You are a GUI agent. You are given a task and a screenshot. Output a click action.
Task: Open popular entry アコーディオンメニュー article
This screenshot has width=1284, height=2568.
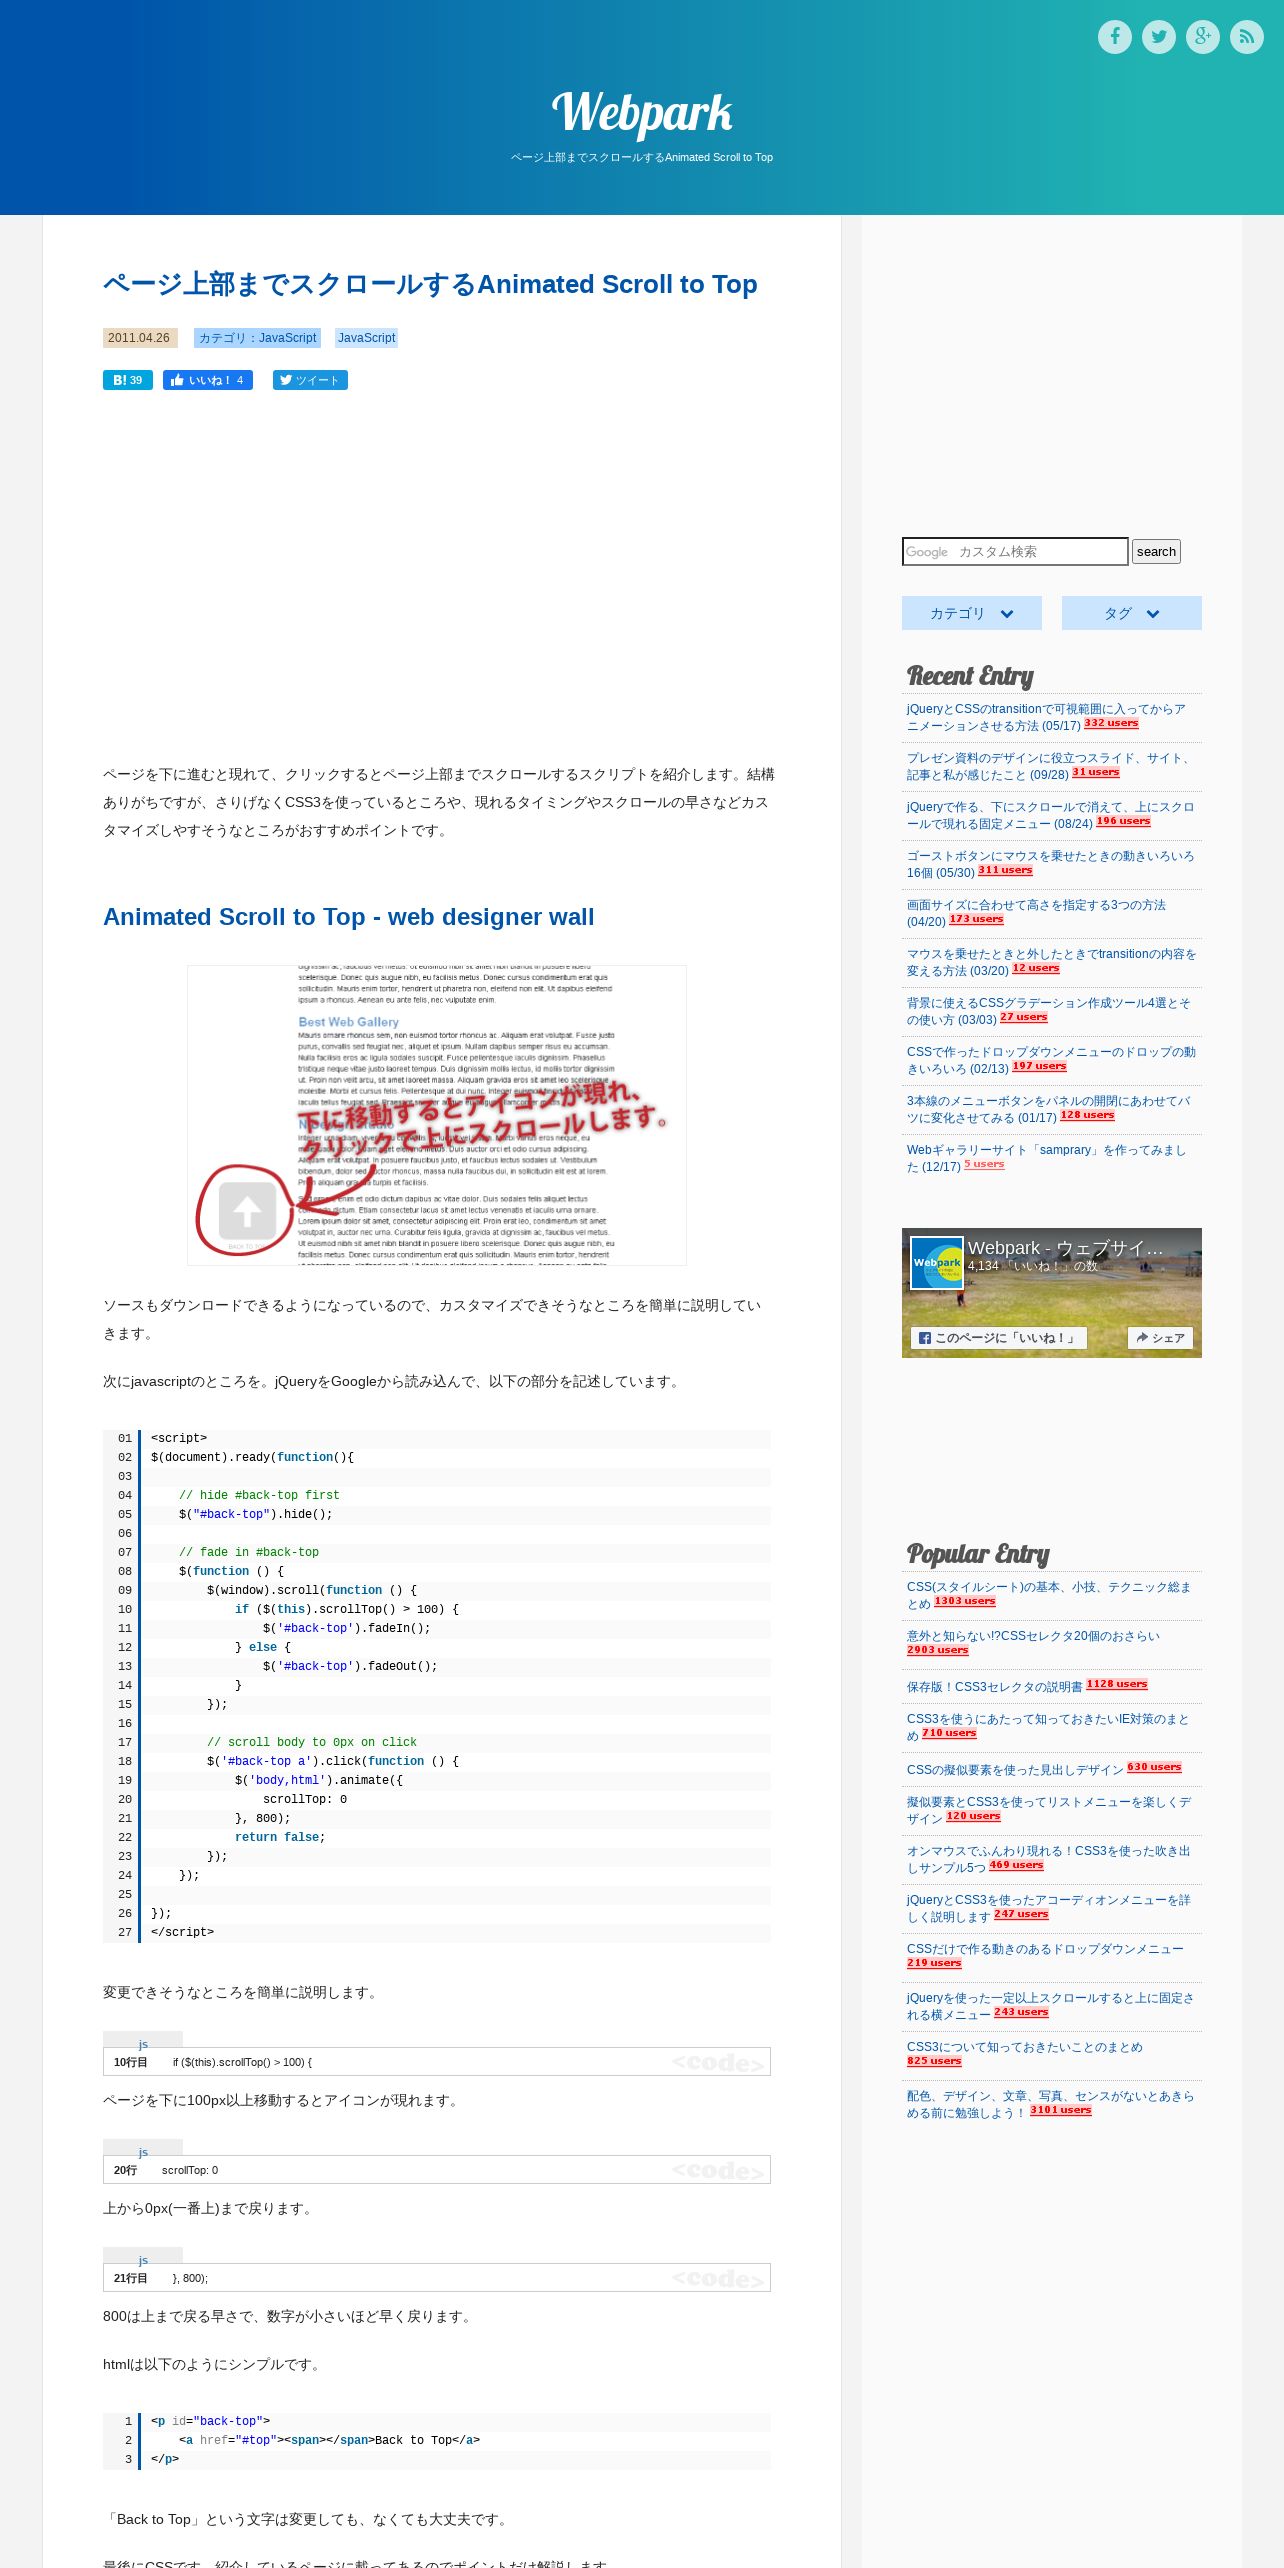click(1049, 1908)
